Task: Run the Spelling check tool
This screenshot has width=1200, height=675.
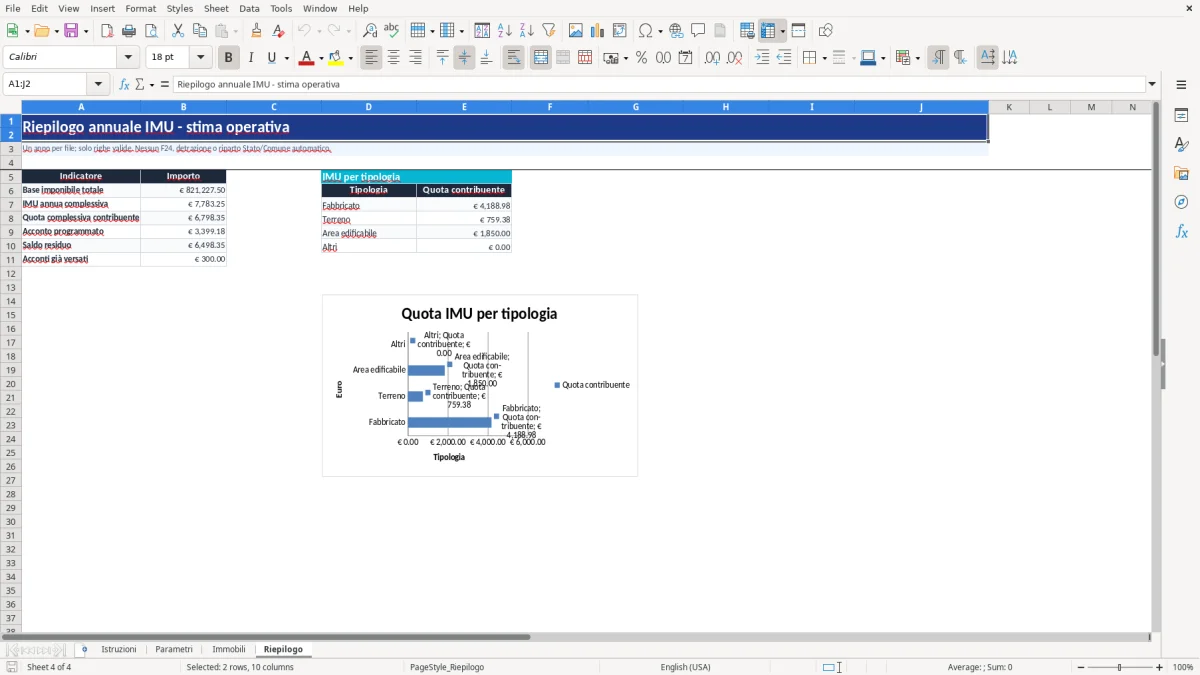Action: (392, 31)
